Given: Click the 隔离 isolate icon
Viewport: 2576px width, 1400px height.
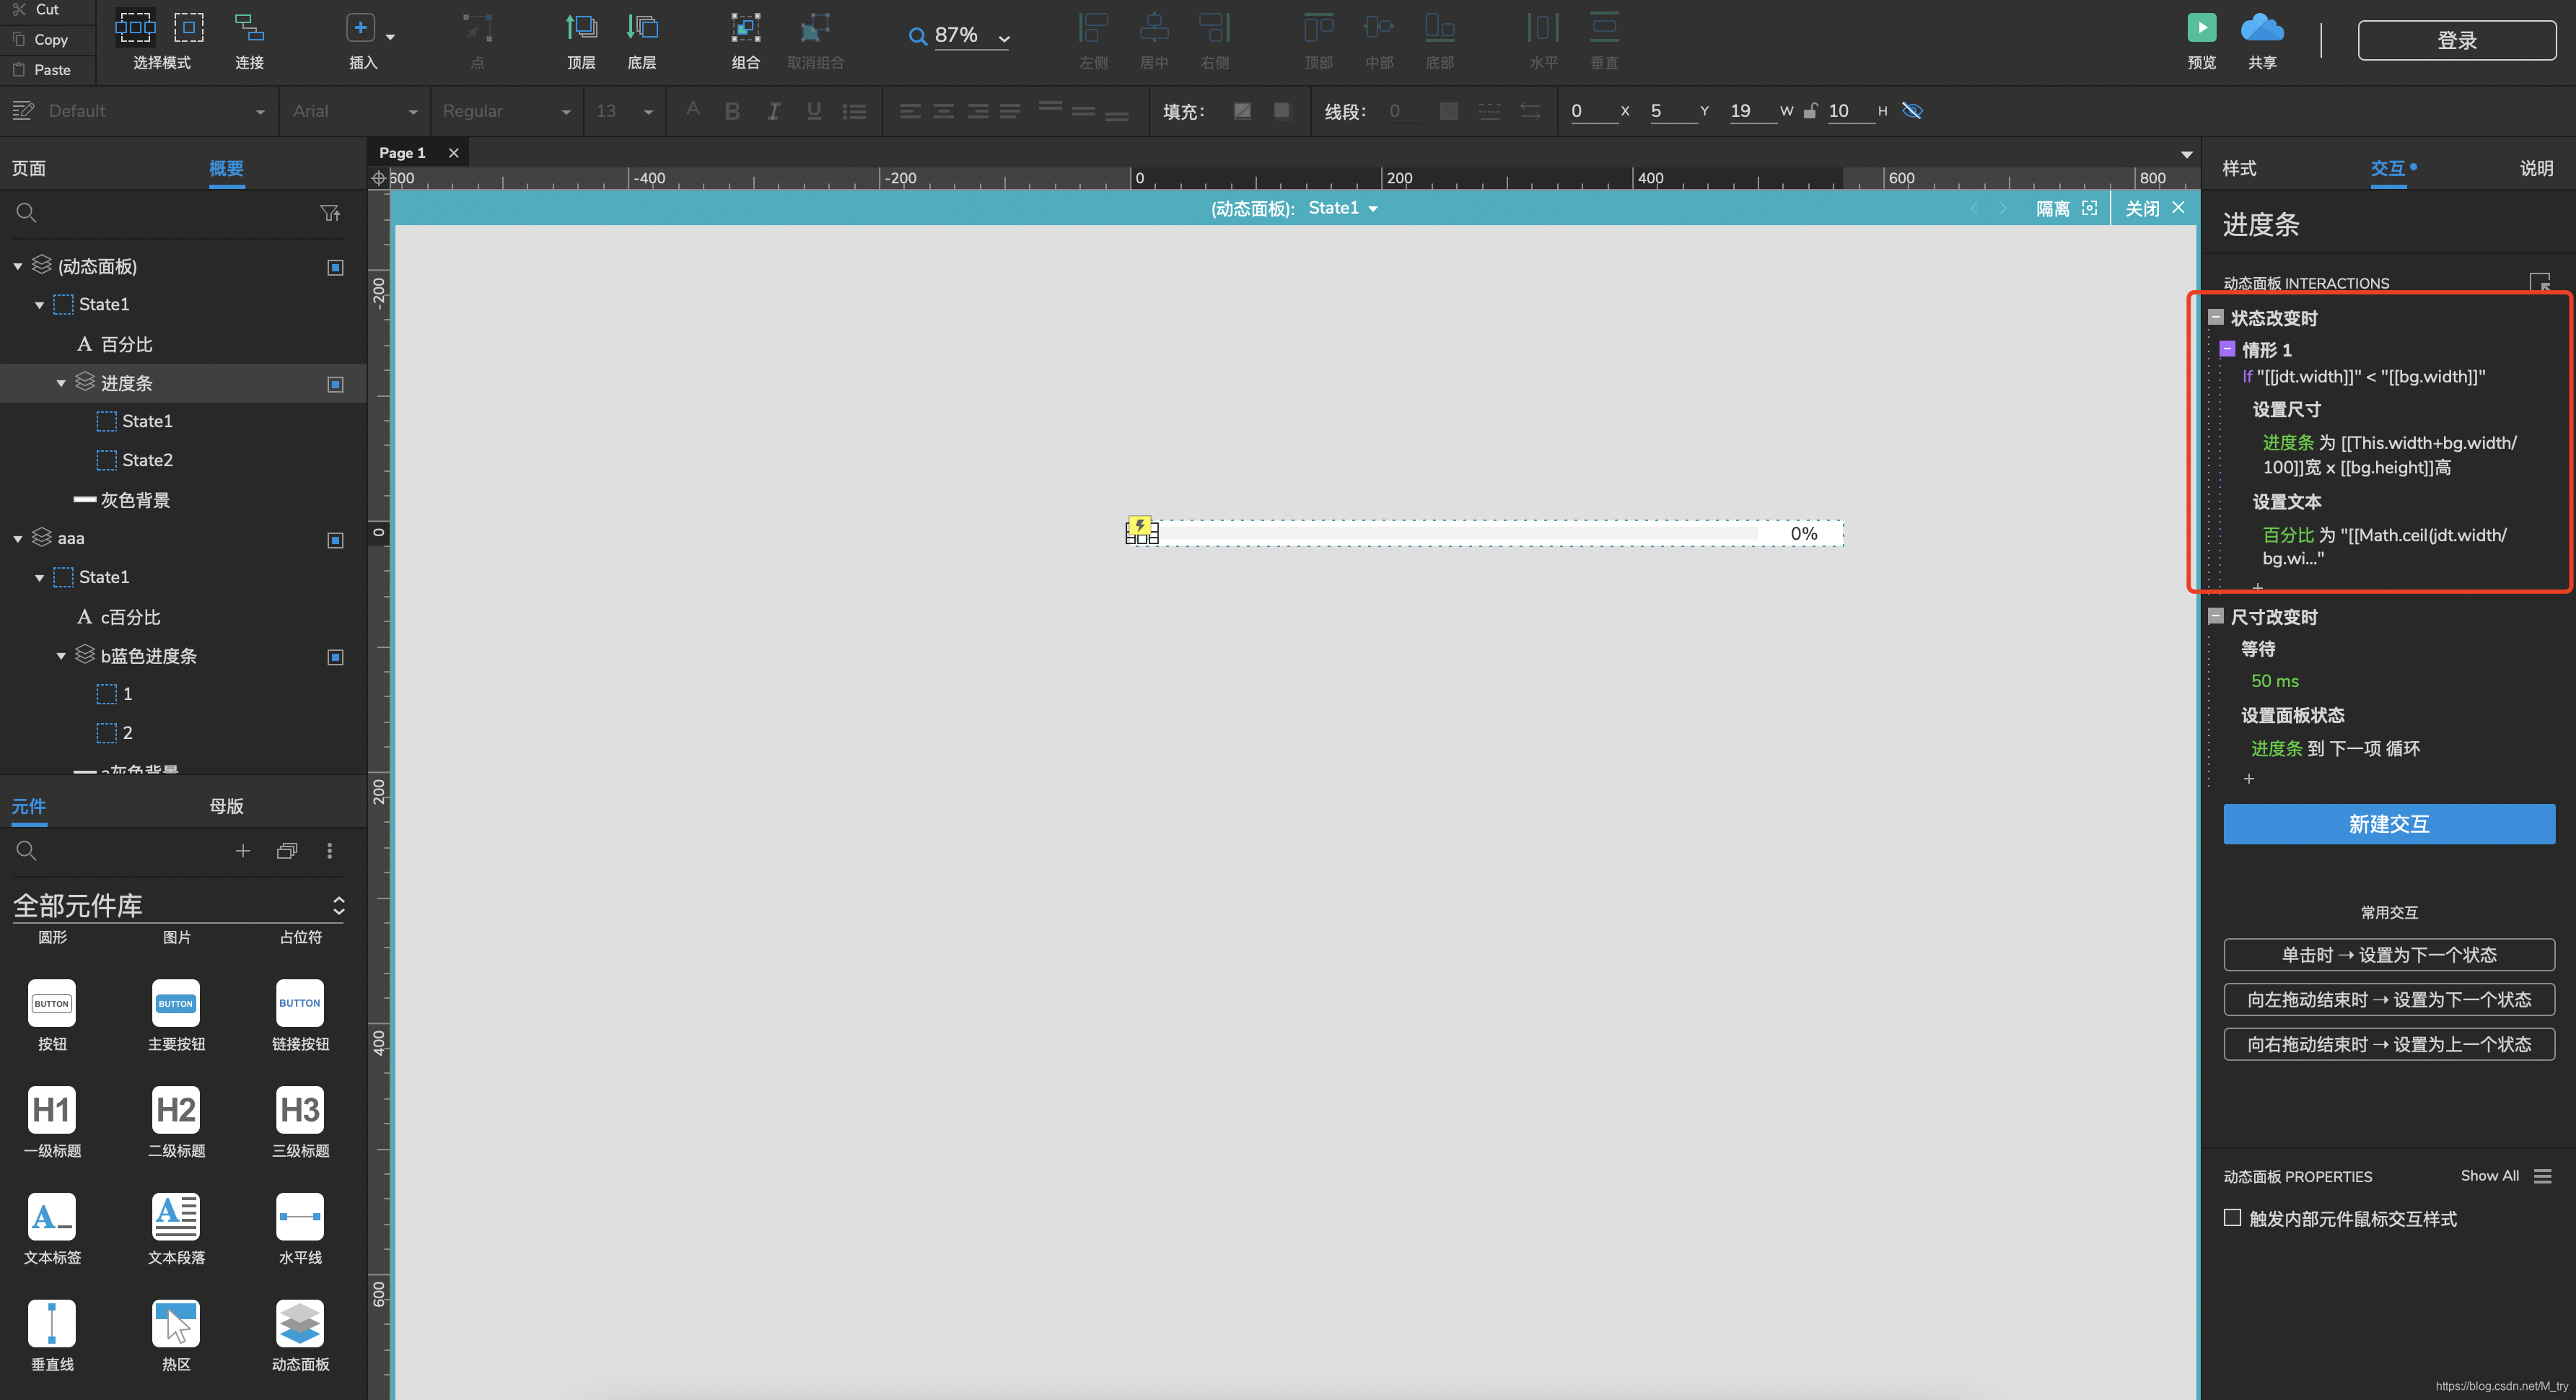Looking at the screenshot, I should point(2089,208).
